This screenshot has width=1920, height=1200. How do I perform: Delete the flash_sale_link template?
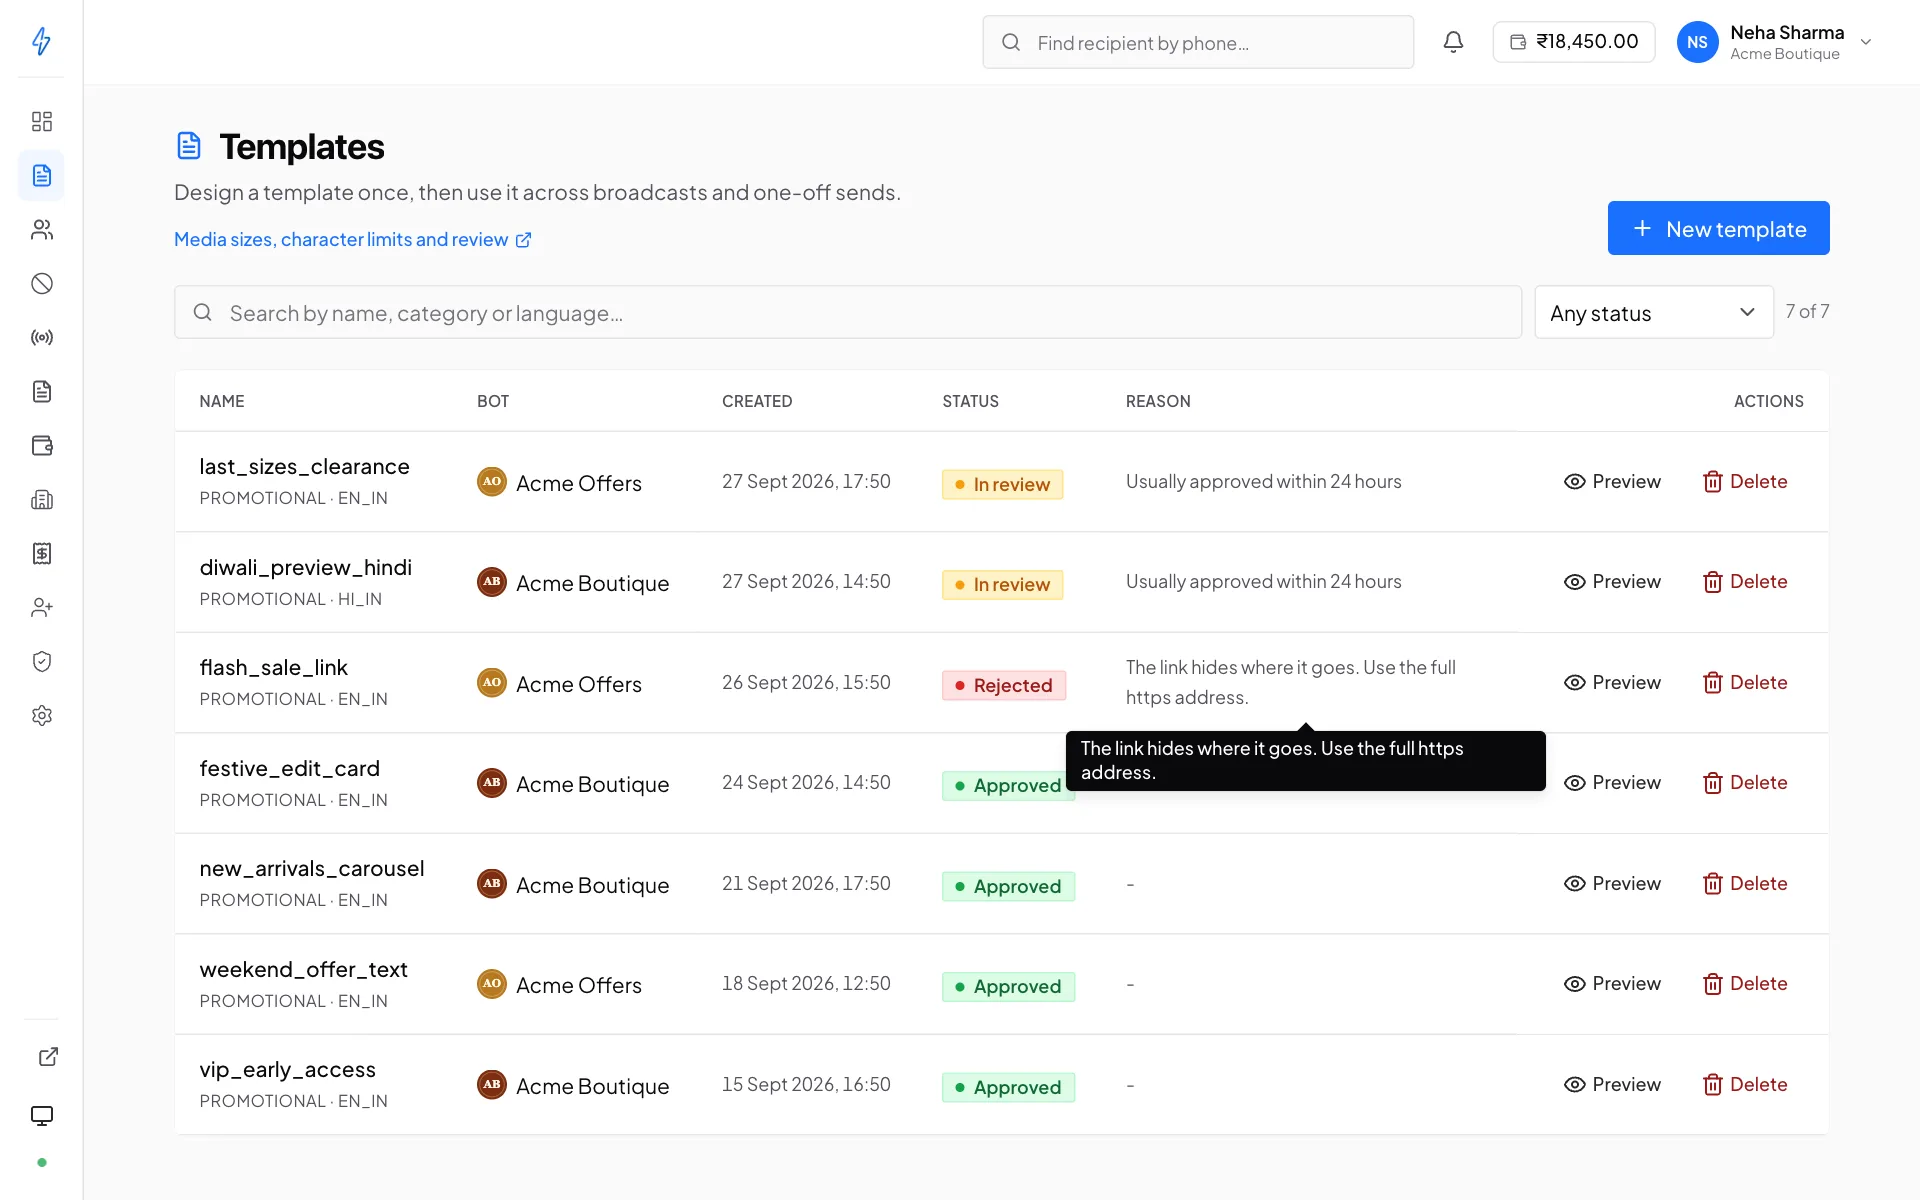1745,683
